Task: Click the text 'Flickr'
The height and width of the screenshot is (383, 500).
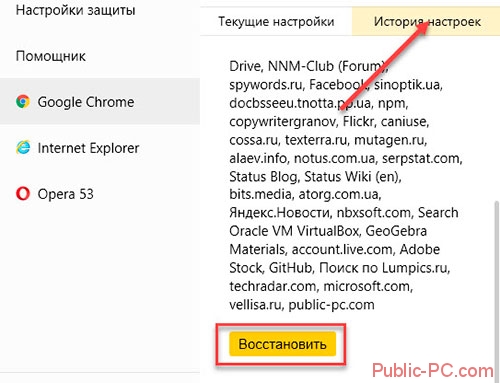Action: pyautogui.click(x=358, y=121)
